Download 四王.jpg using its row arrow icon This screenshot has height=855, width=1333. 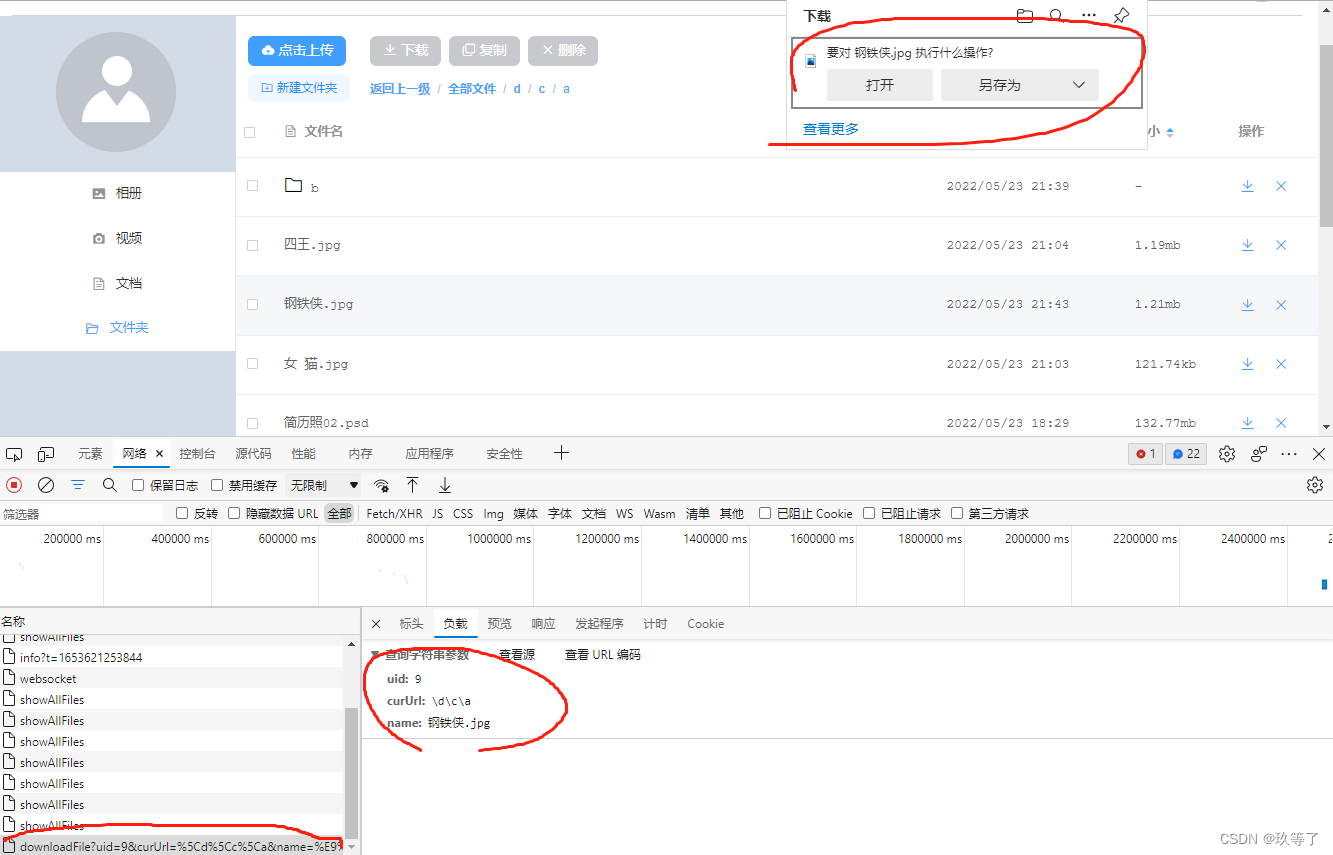(1247, 245)
